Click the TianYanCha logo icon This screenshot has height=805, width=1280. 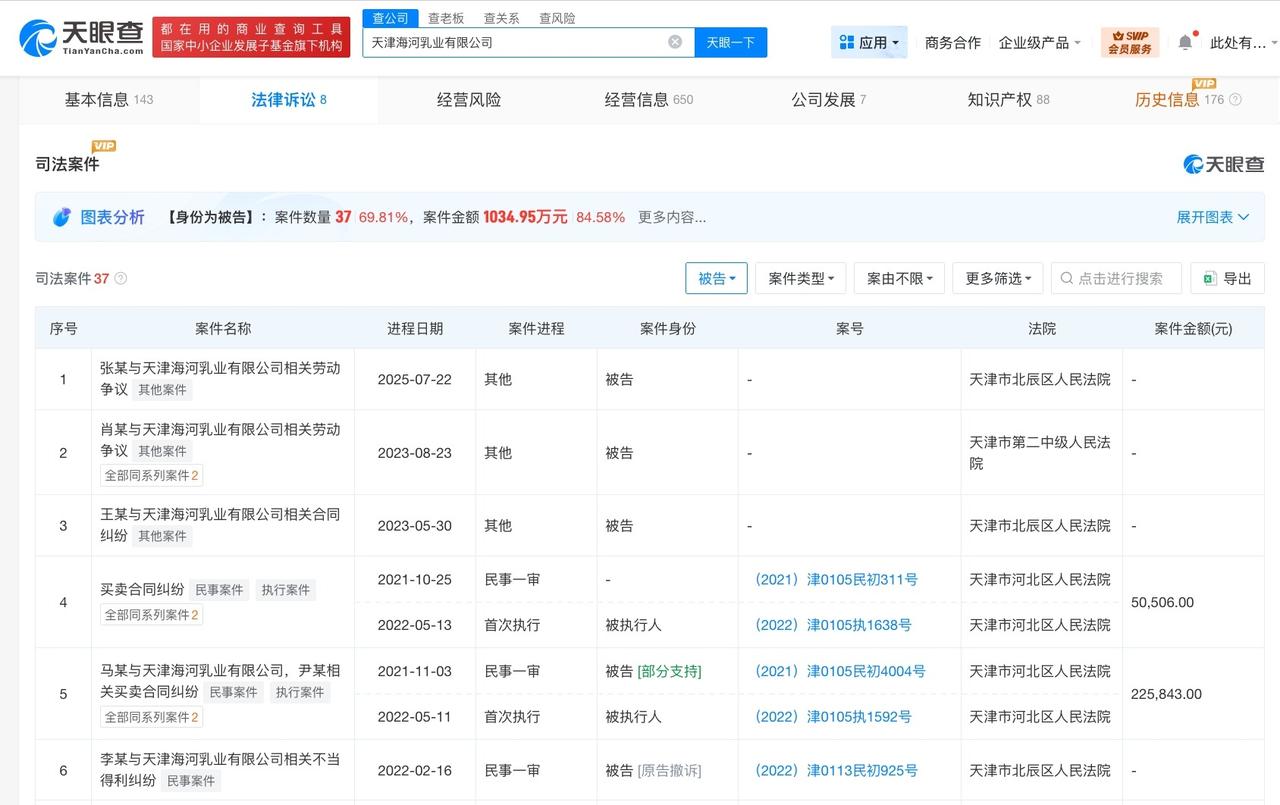tap(38, 37)
